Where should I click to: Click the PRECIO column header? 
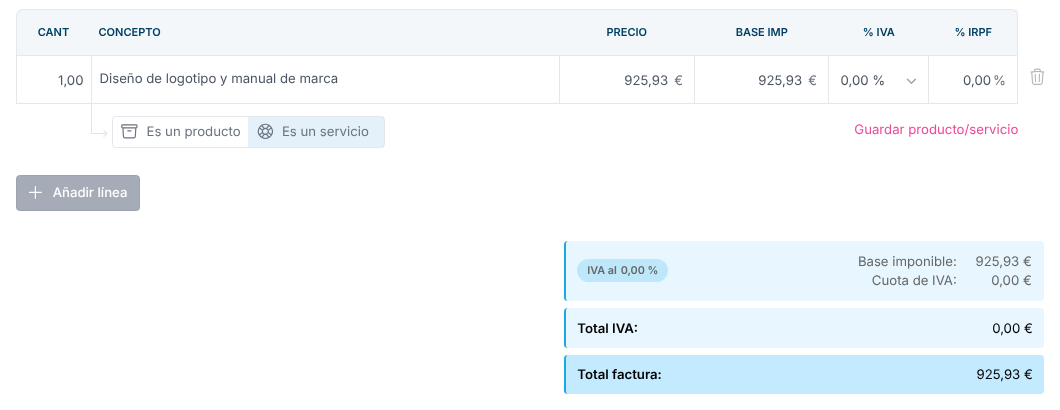point(627,32)
